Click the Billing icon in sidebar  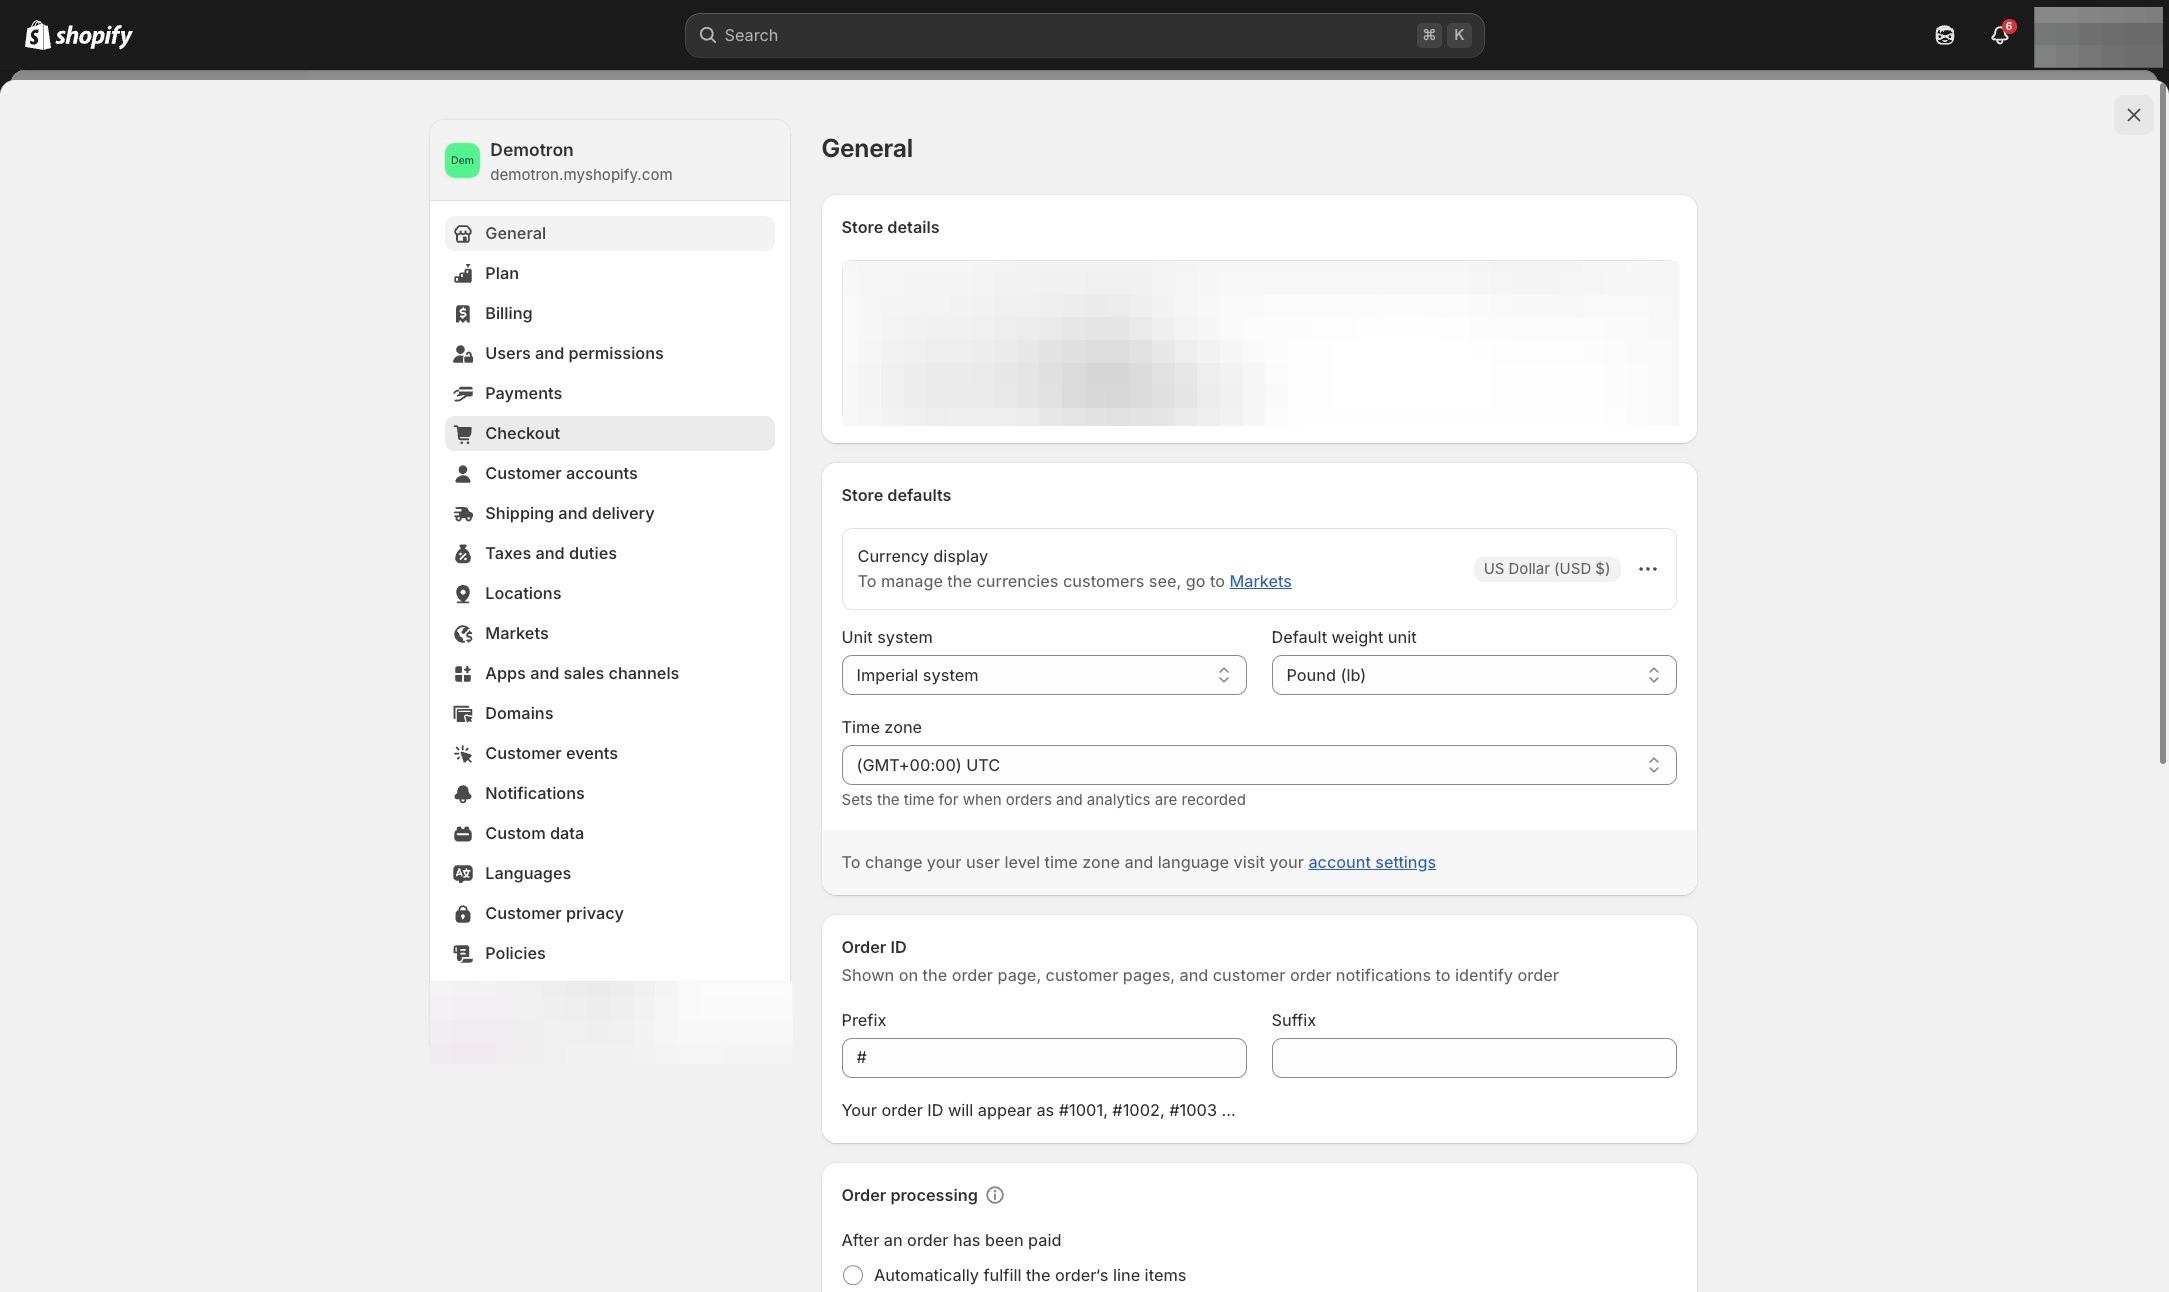pyautogui.click(x=462, y=314)
